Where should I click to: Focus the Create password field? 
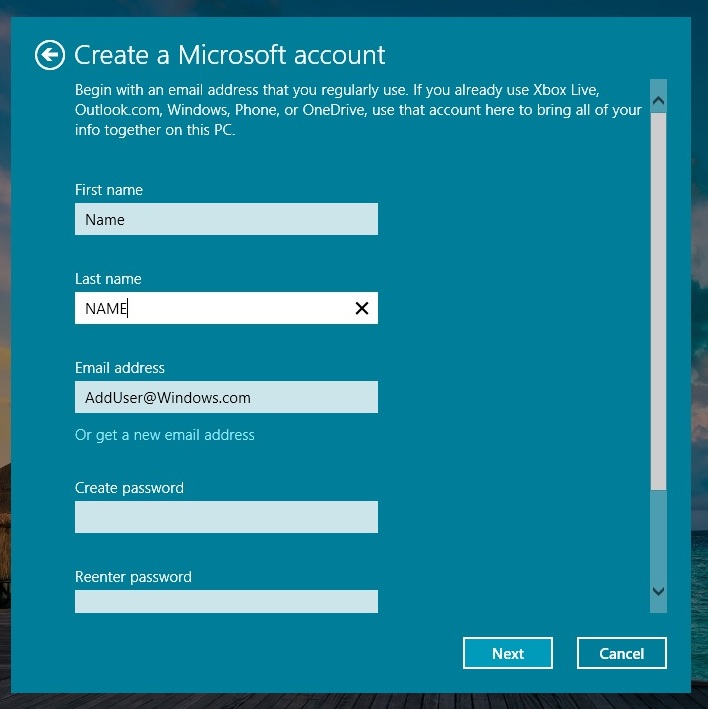226,517
